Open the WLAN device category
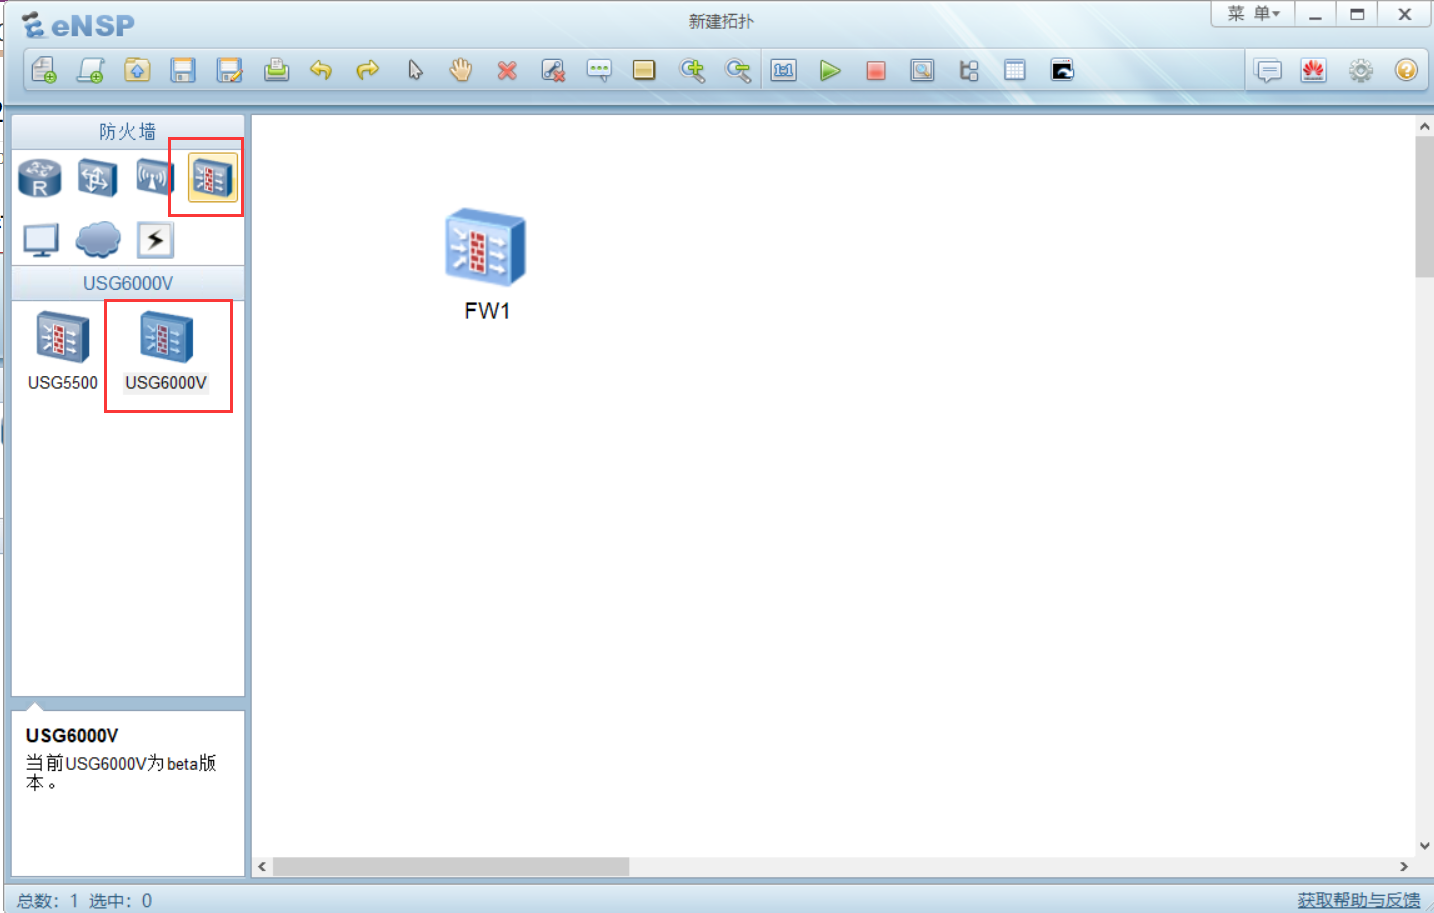 point(155,177)
